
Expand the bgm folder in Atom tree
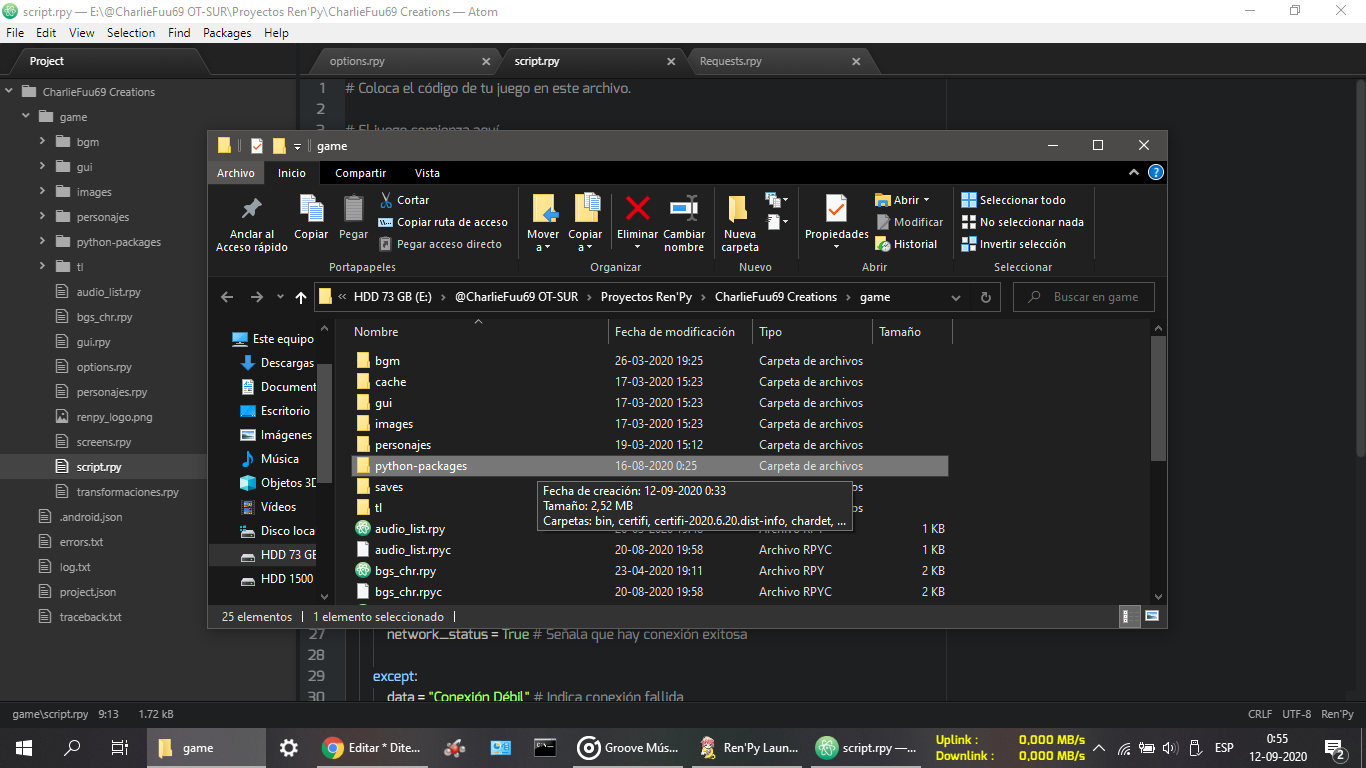(x=43, y=142)
